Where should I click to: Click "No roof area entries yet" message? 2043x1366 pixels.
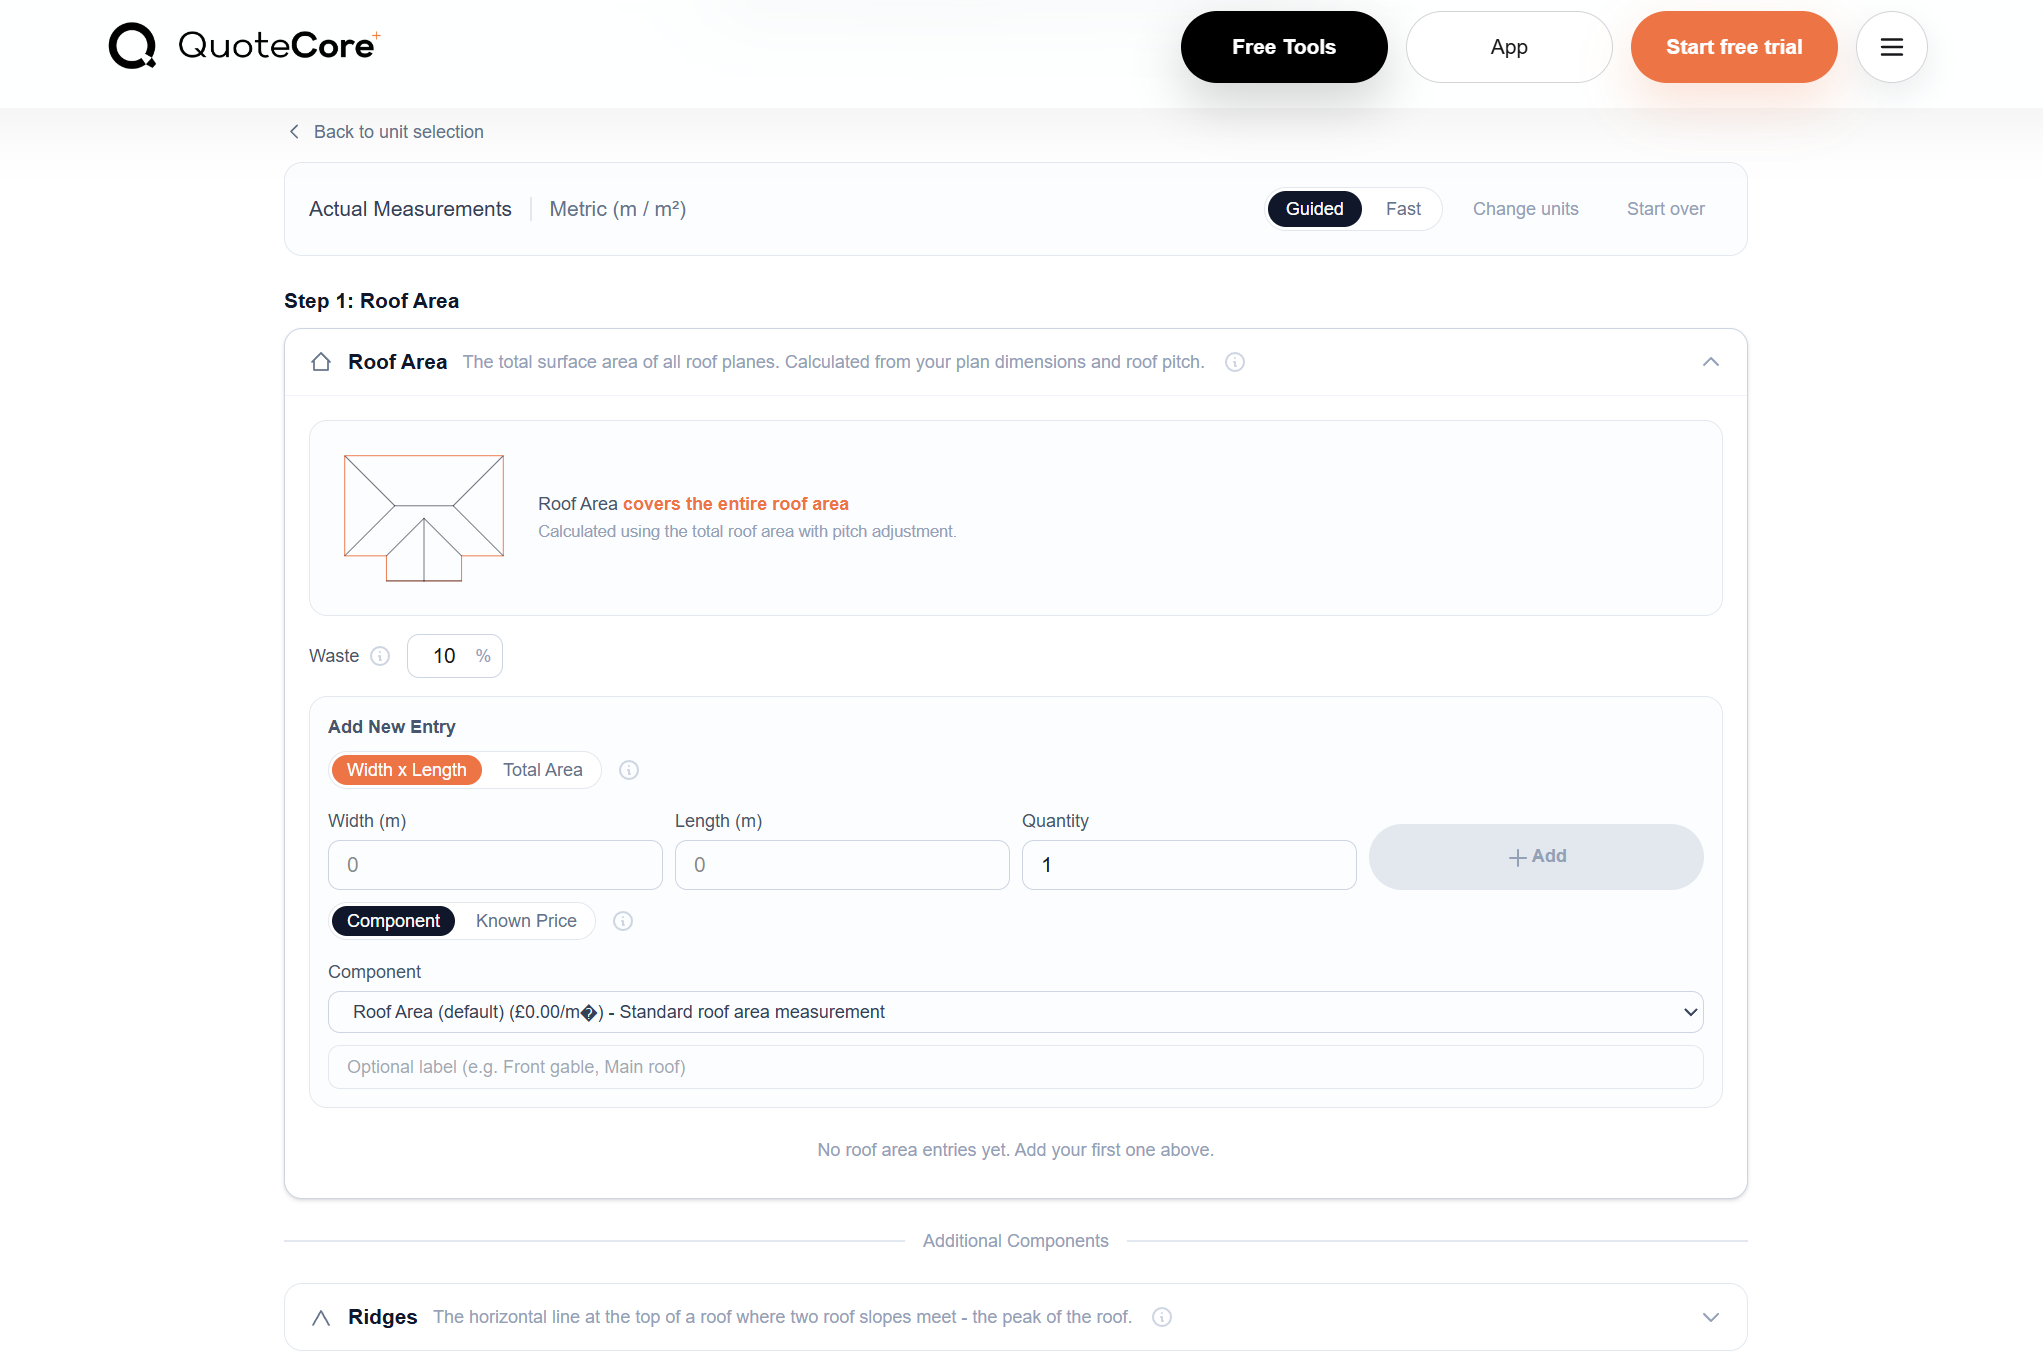click(1015, 1150)
